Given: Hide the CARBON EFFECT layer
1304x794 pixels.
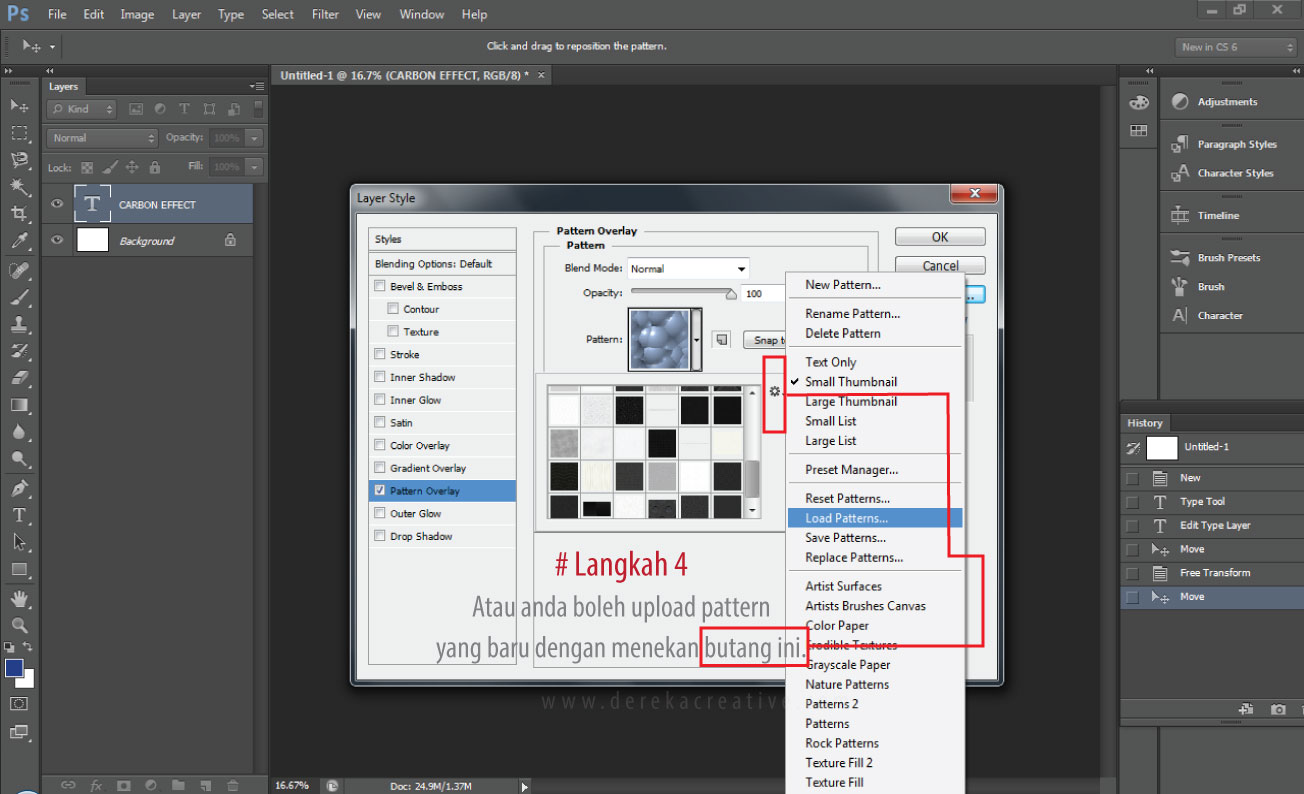Looking at the screenshot, I should click(x=57, y=204).
